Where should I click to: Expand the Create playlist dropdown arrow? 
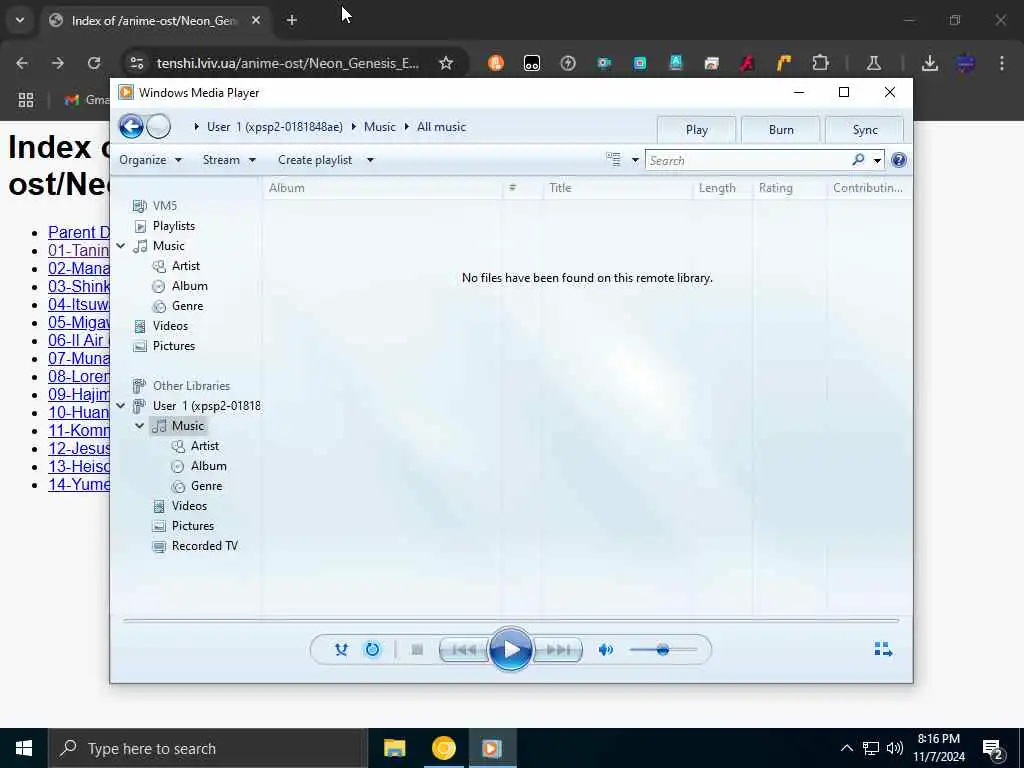coord(370,160)
